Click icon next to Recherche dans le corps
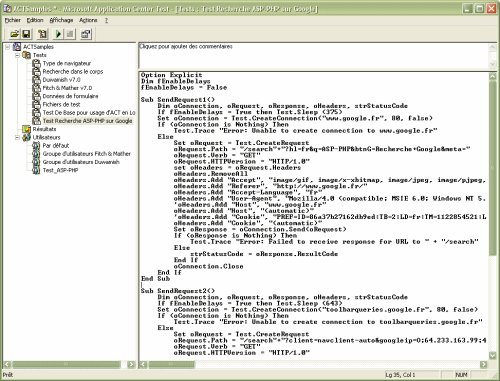This screenshot has height=381, width=500. [x=36, y=71]
